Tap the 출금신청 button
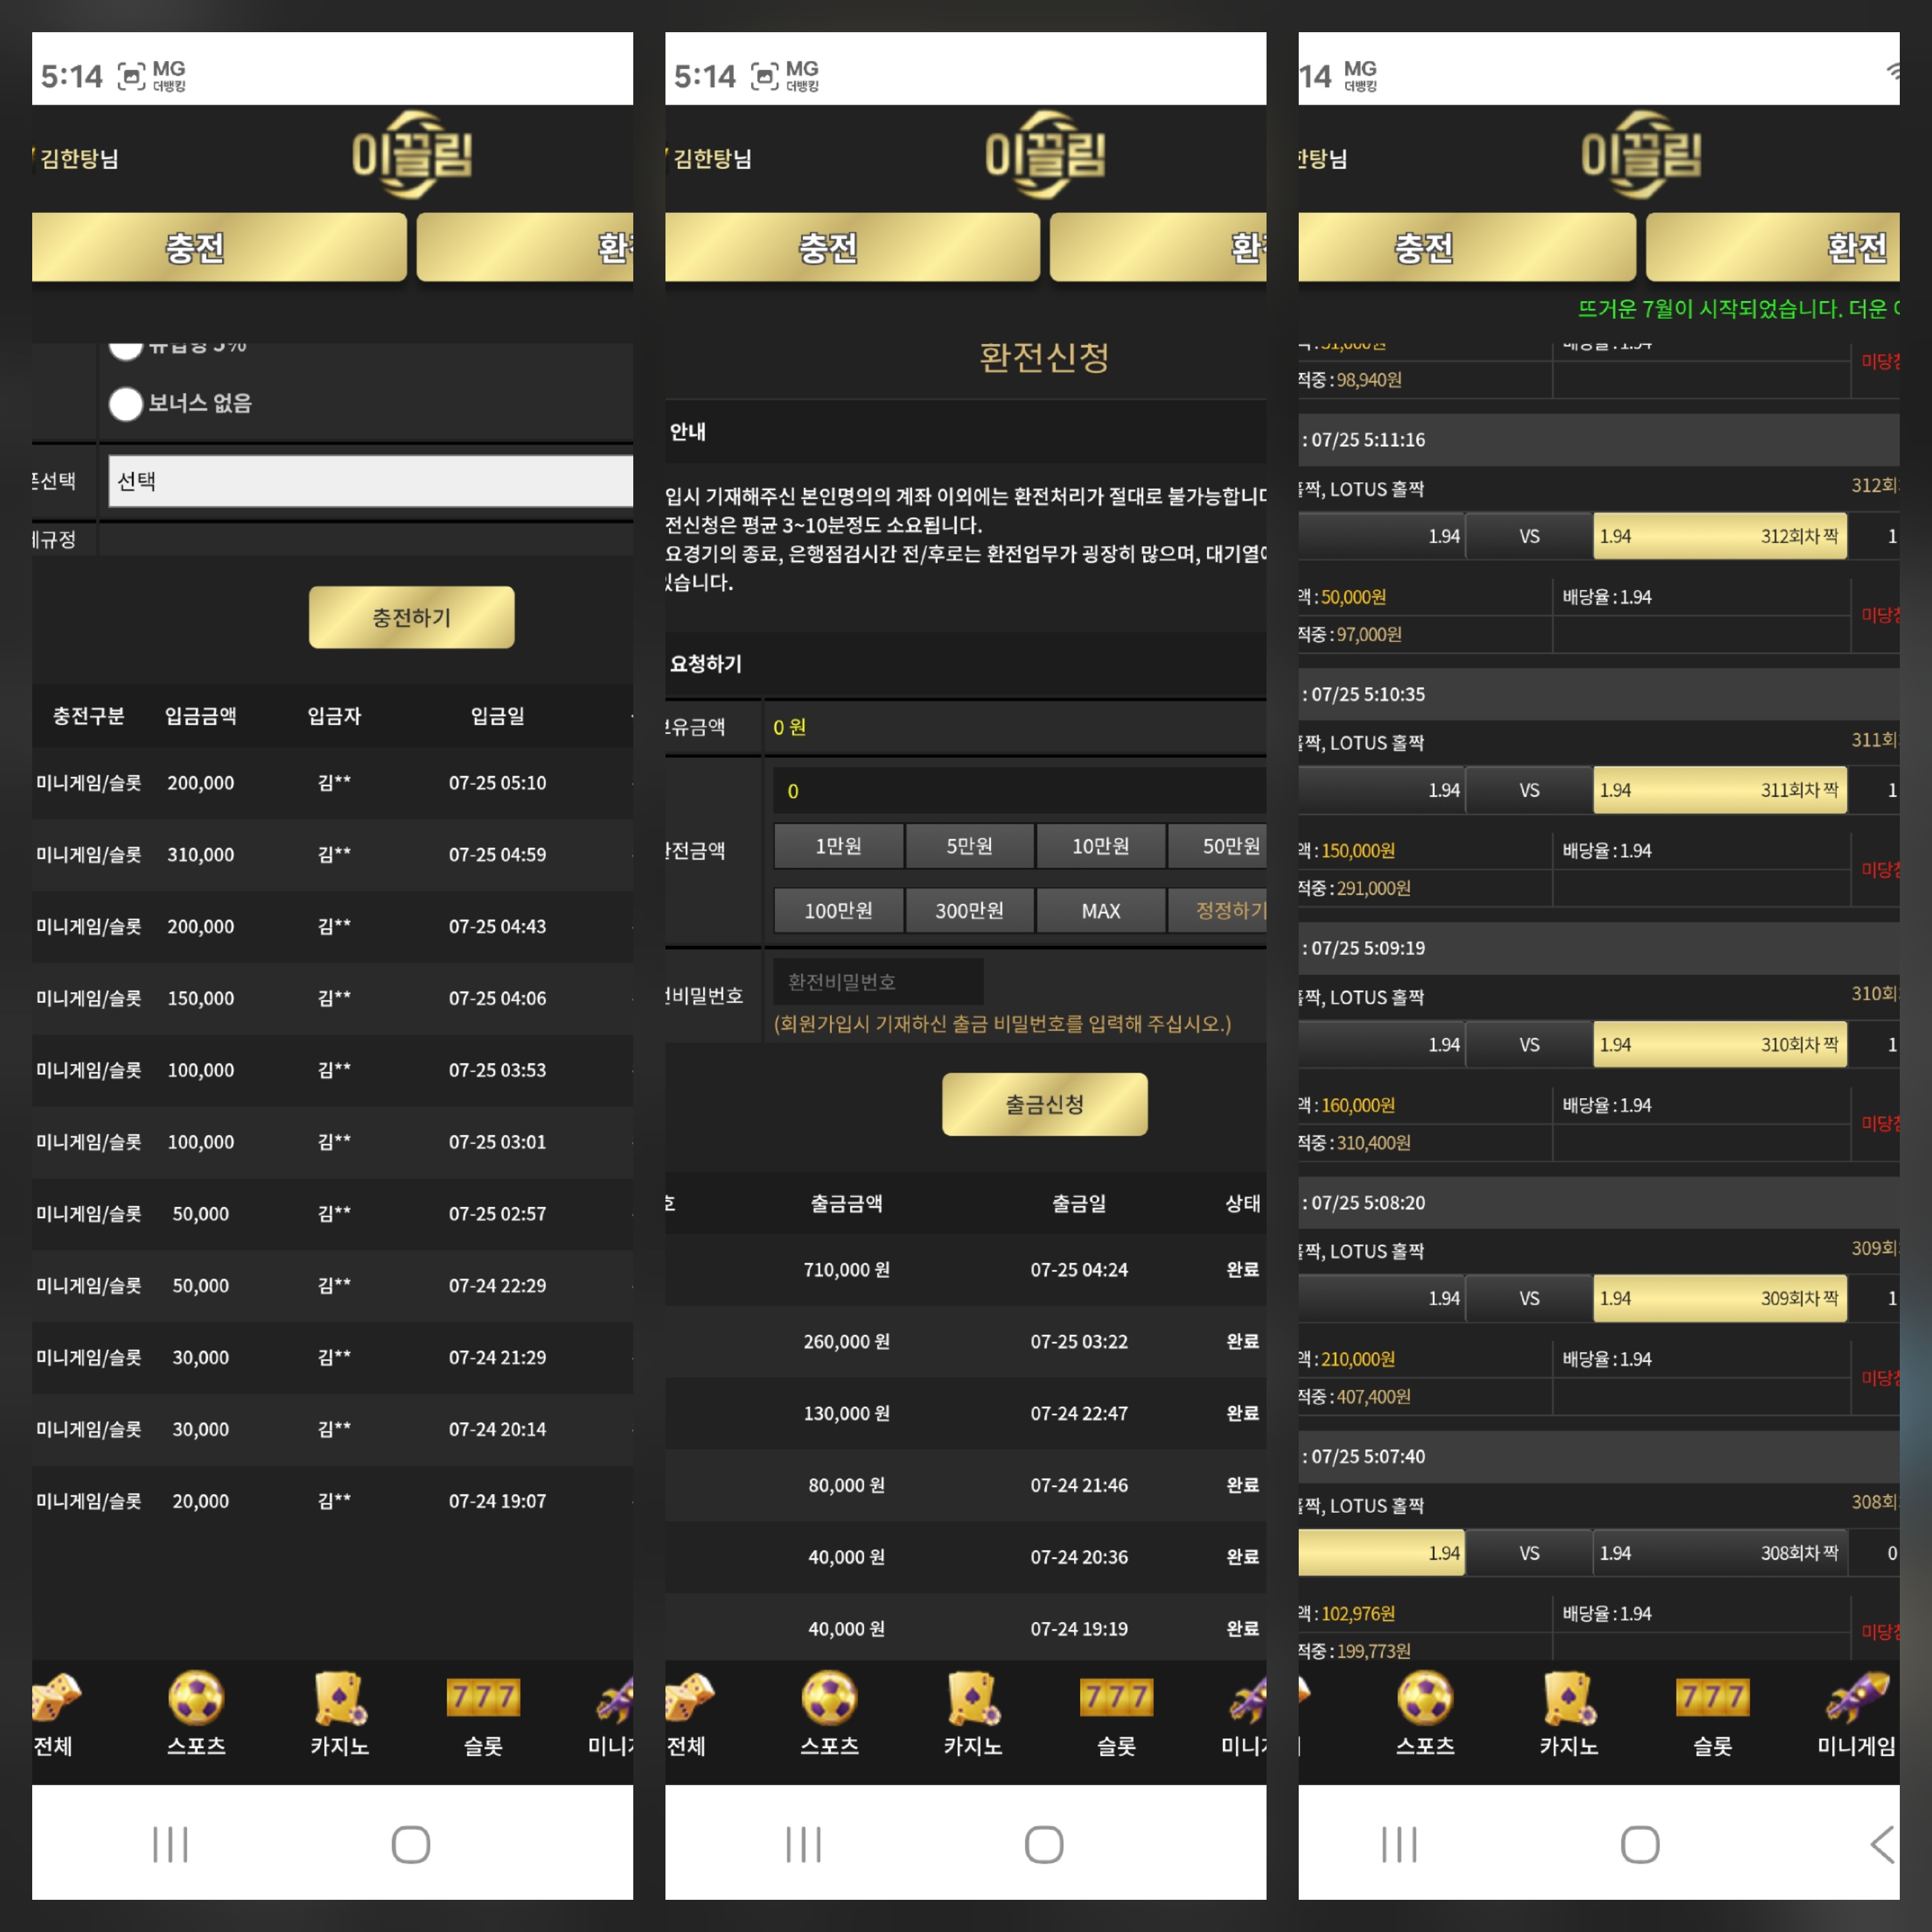1932x1932 pixels. click(1044, 1104)
